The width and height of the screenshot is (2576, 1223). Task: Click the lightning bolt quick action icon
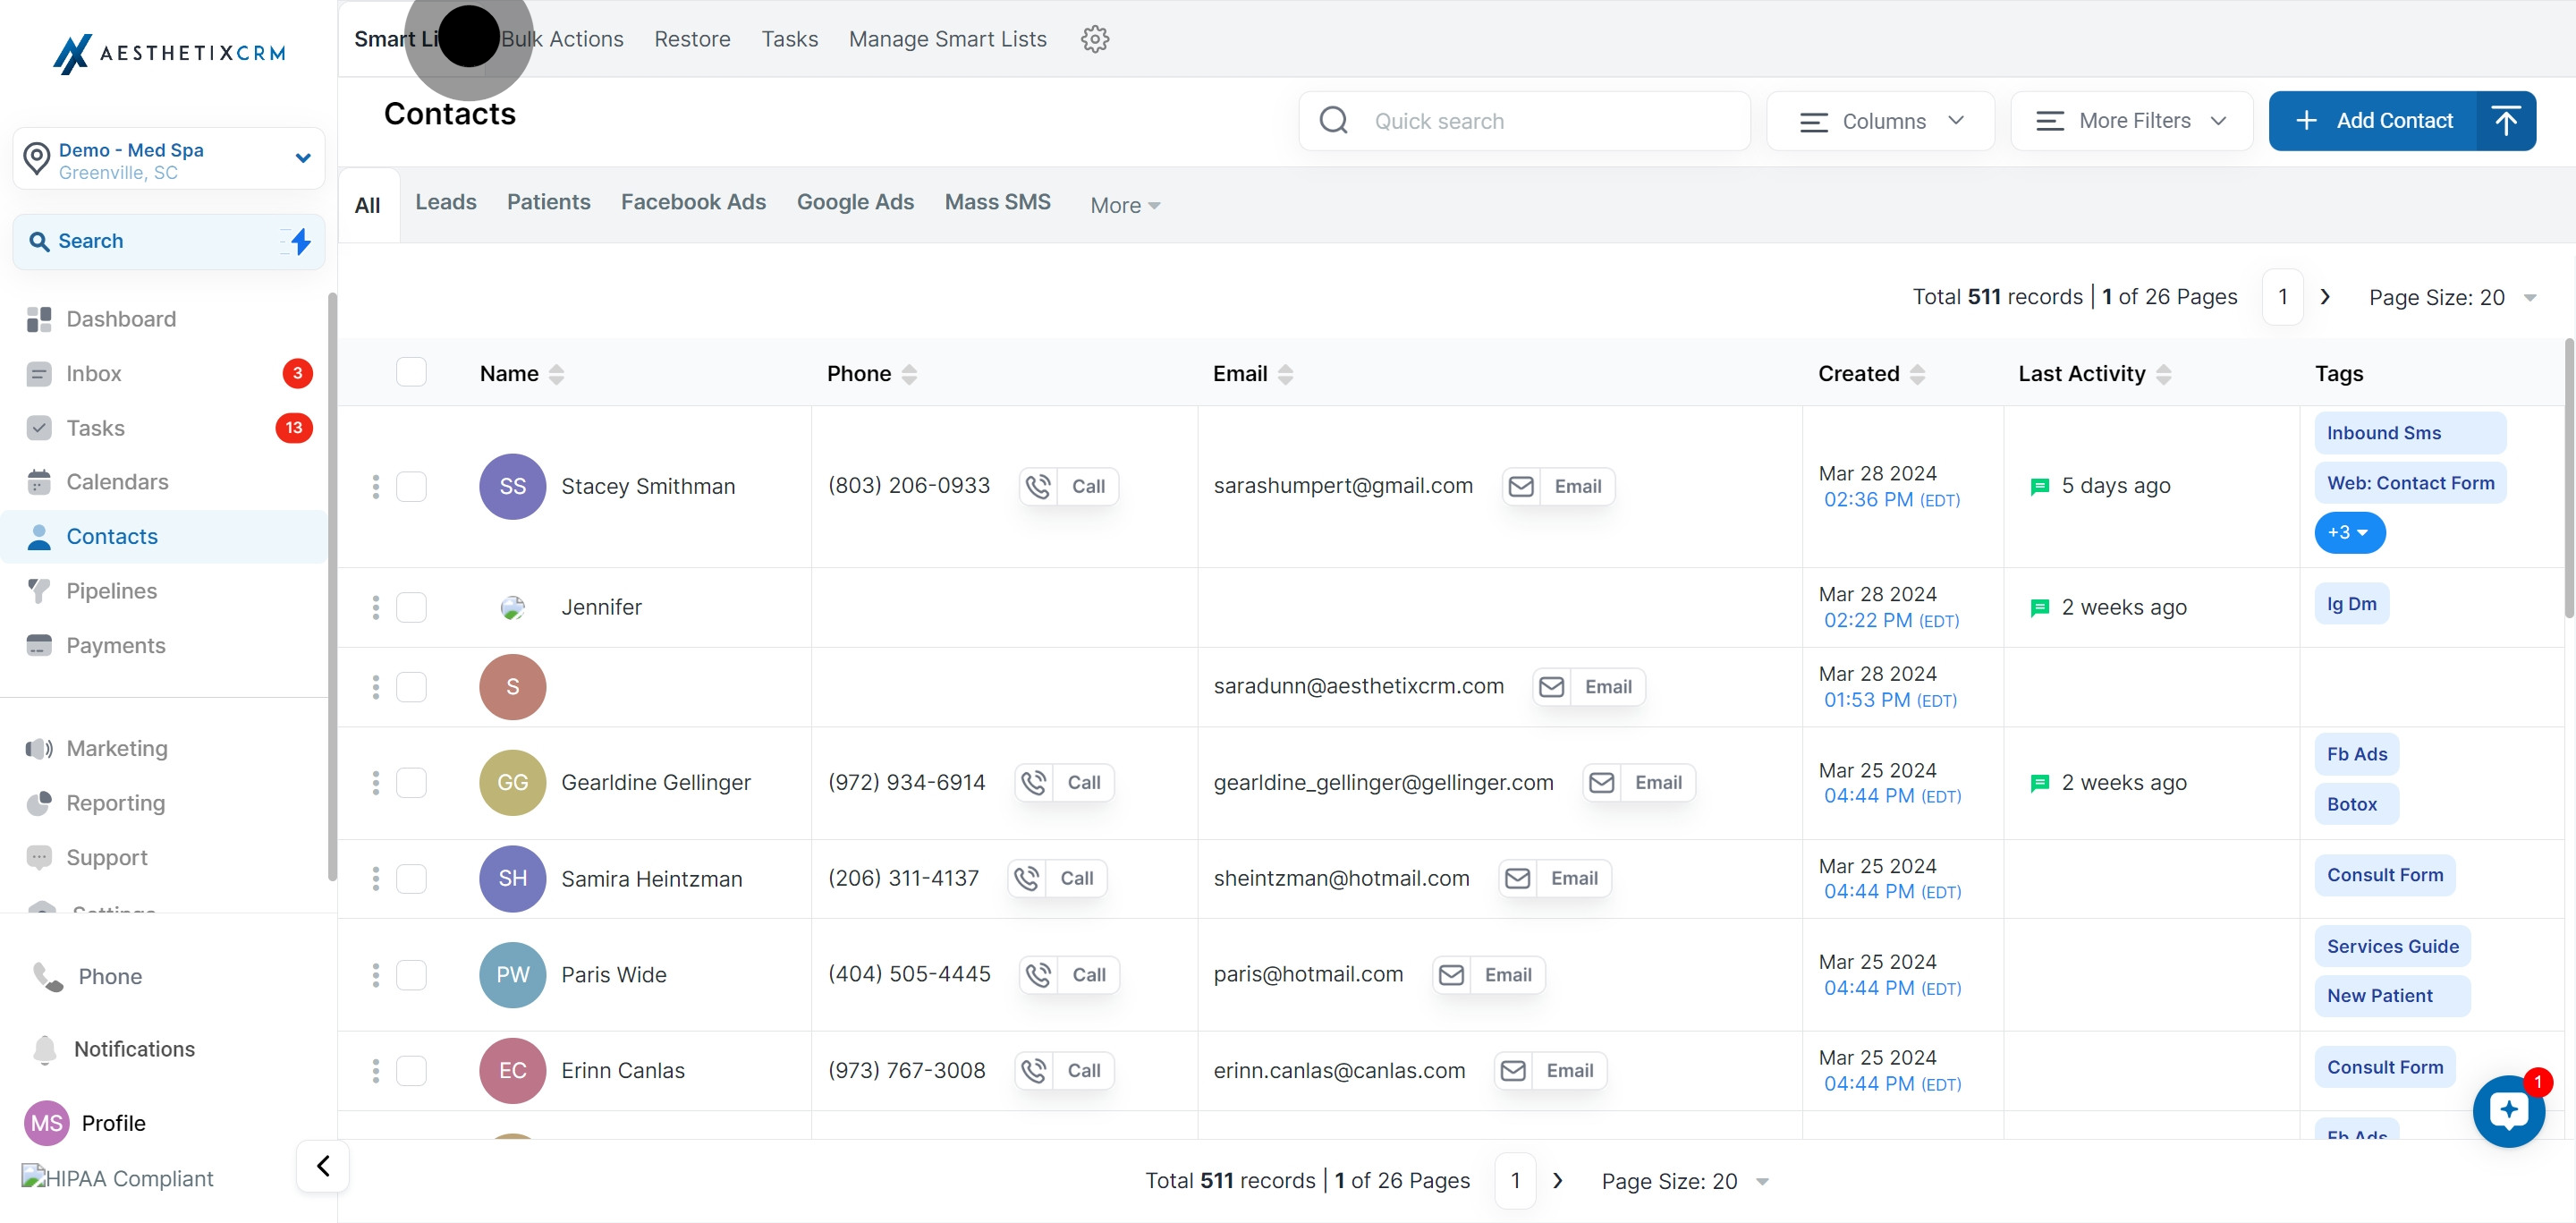tap(300, 241)
